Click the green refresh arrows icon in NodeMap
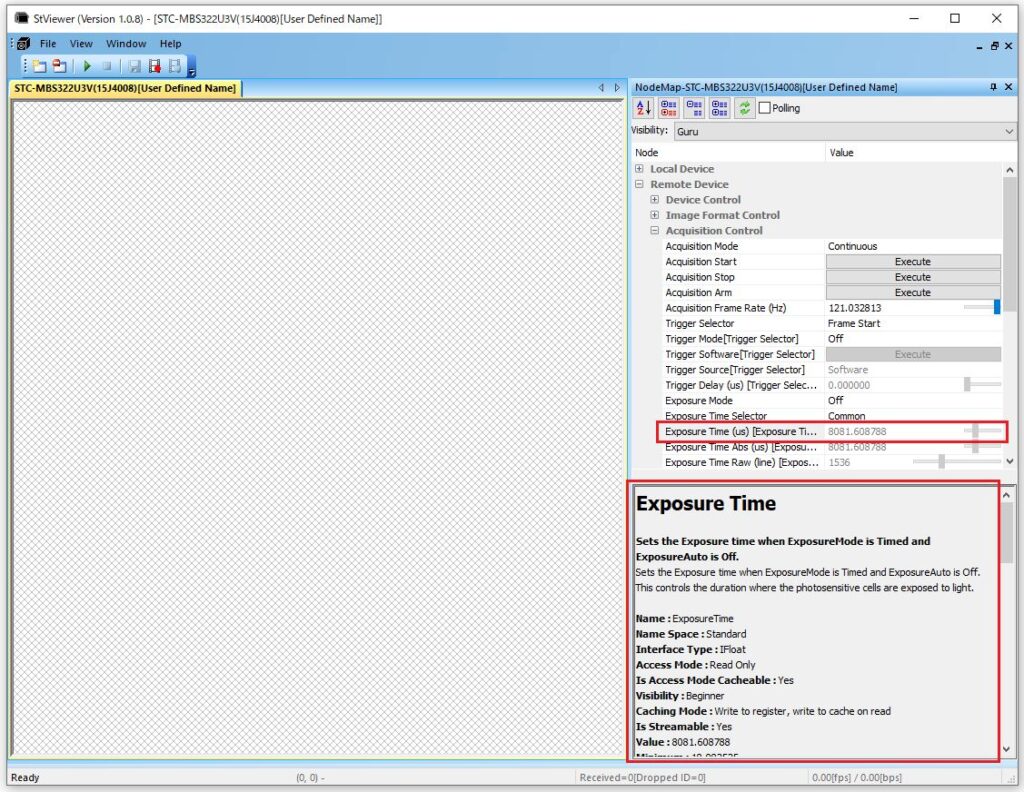Image resolution: width=1024 pixels, height=792 pixels. [x=744, y=108]
